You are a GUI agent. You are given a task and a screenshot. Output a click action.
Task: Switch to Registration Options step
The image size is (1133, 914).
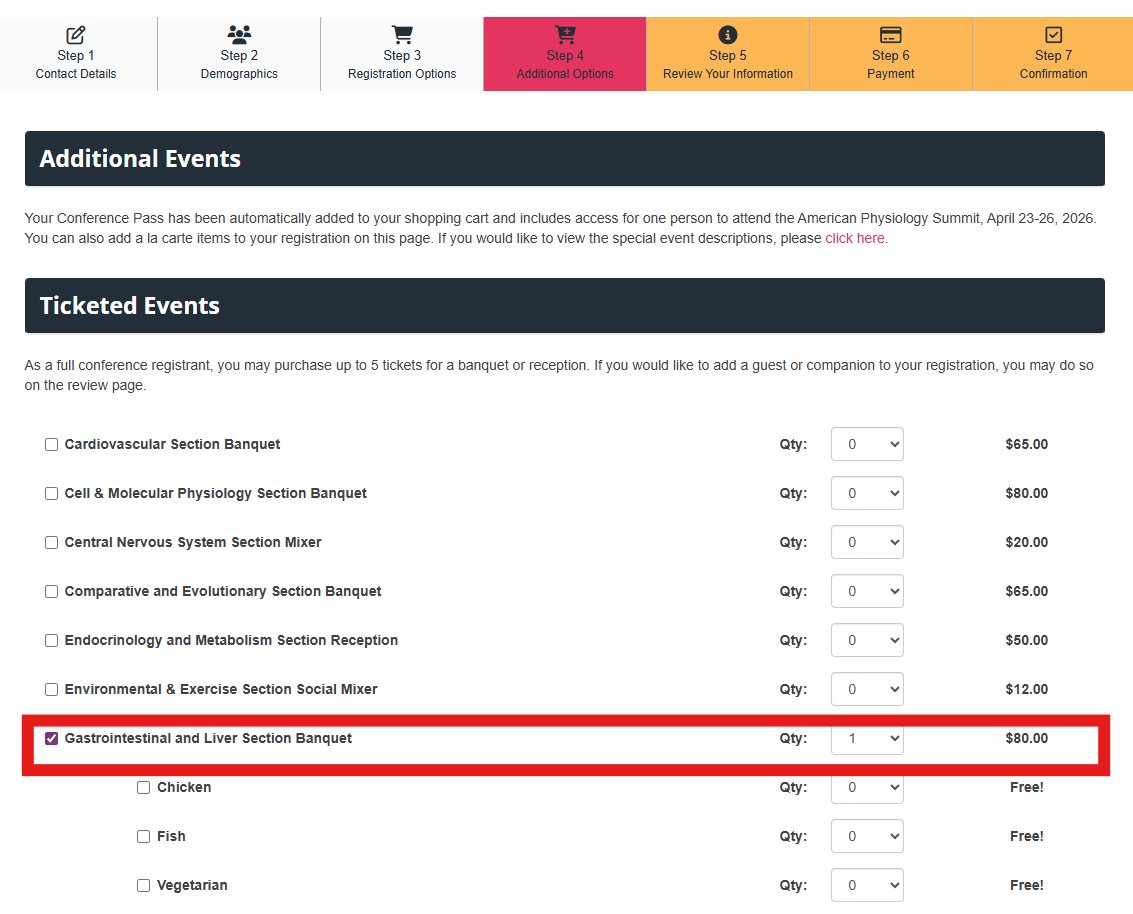tap(402, 54)
